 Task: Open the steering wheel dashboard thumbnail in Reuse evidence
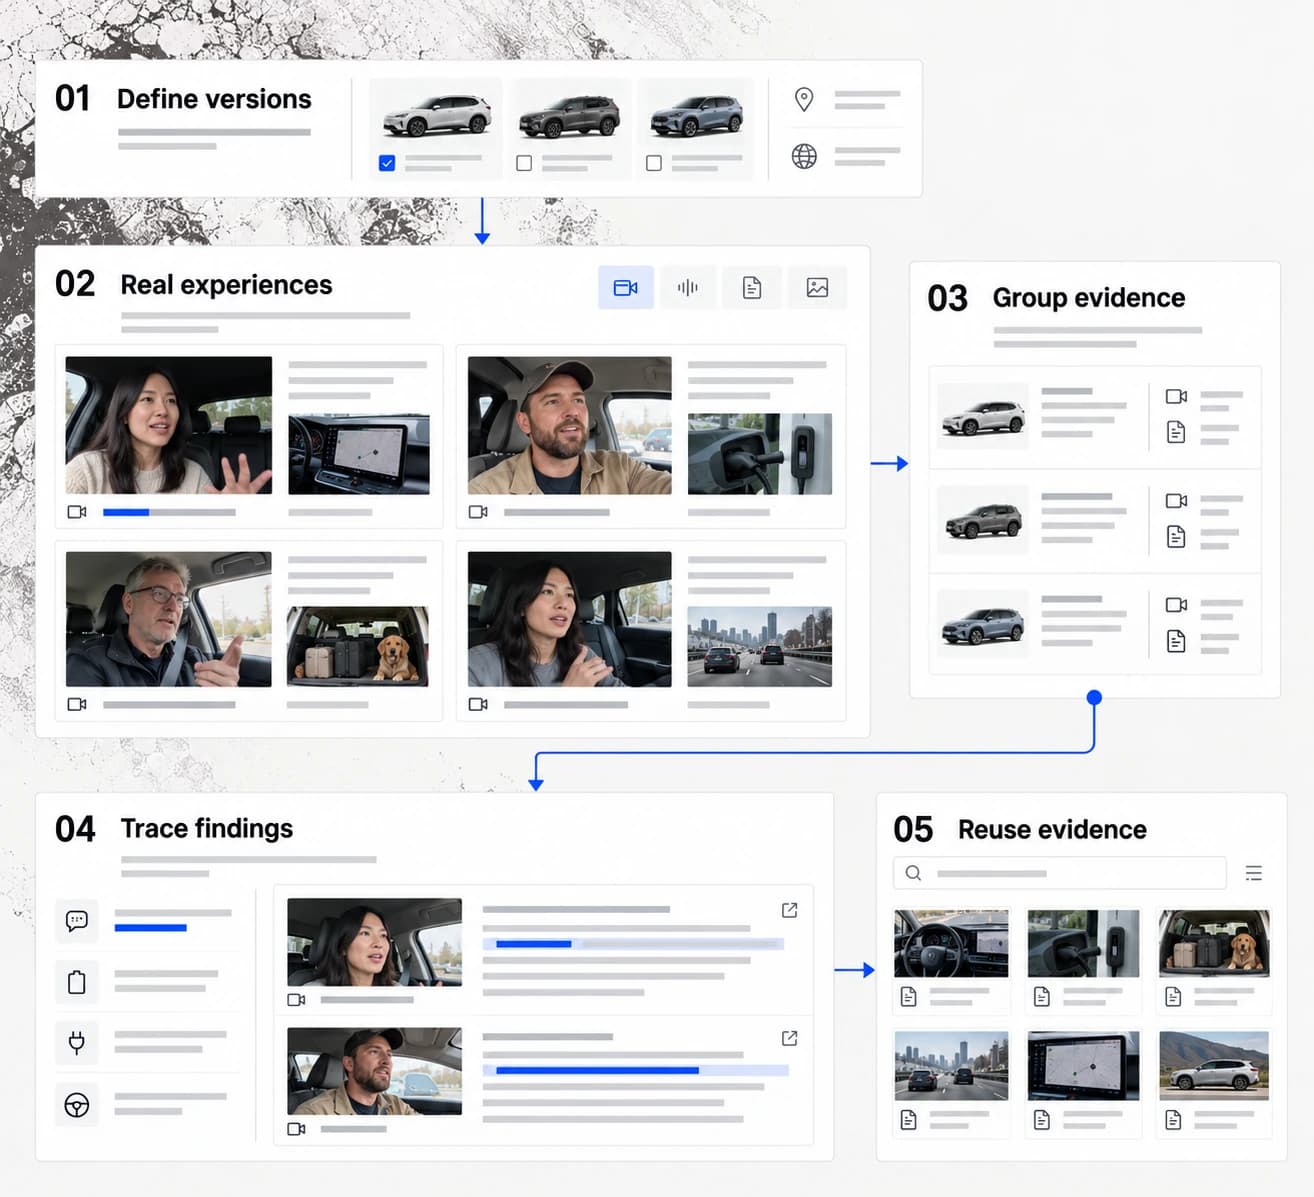[x=951, y=943]
